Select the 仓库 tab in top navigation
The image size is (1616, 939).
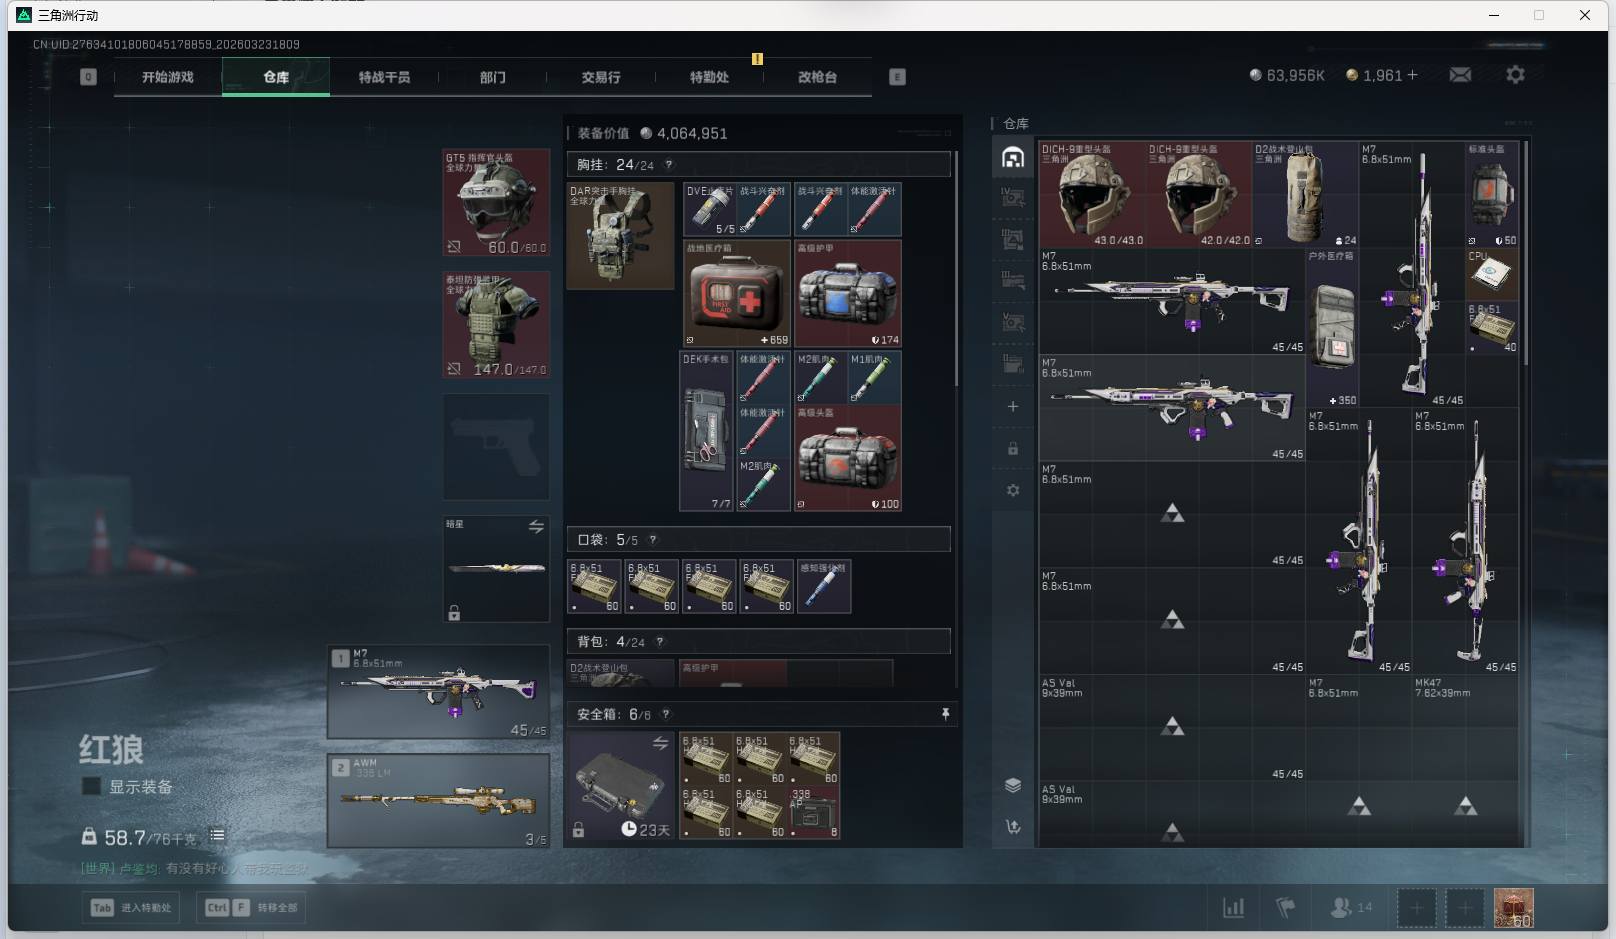(276, 77)
